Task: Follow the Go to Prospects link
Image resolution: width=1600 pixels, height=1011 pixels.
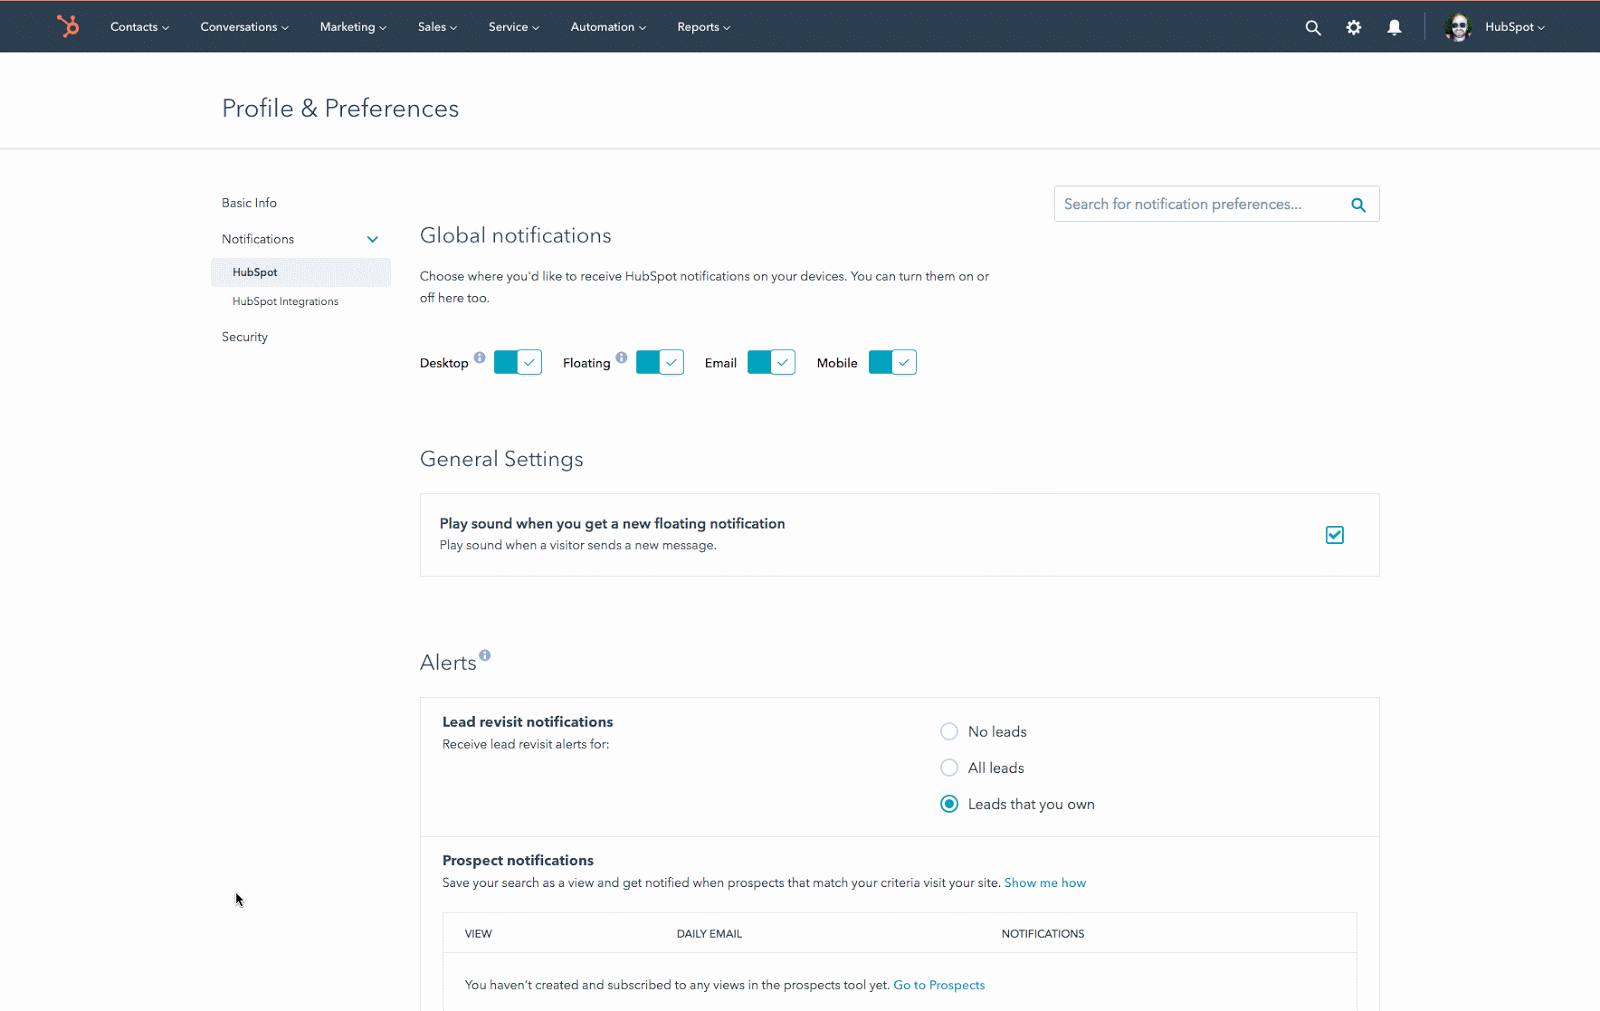Action: click(938, 985)
